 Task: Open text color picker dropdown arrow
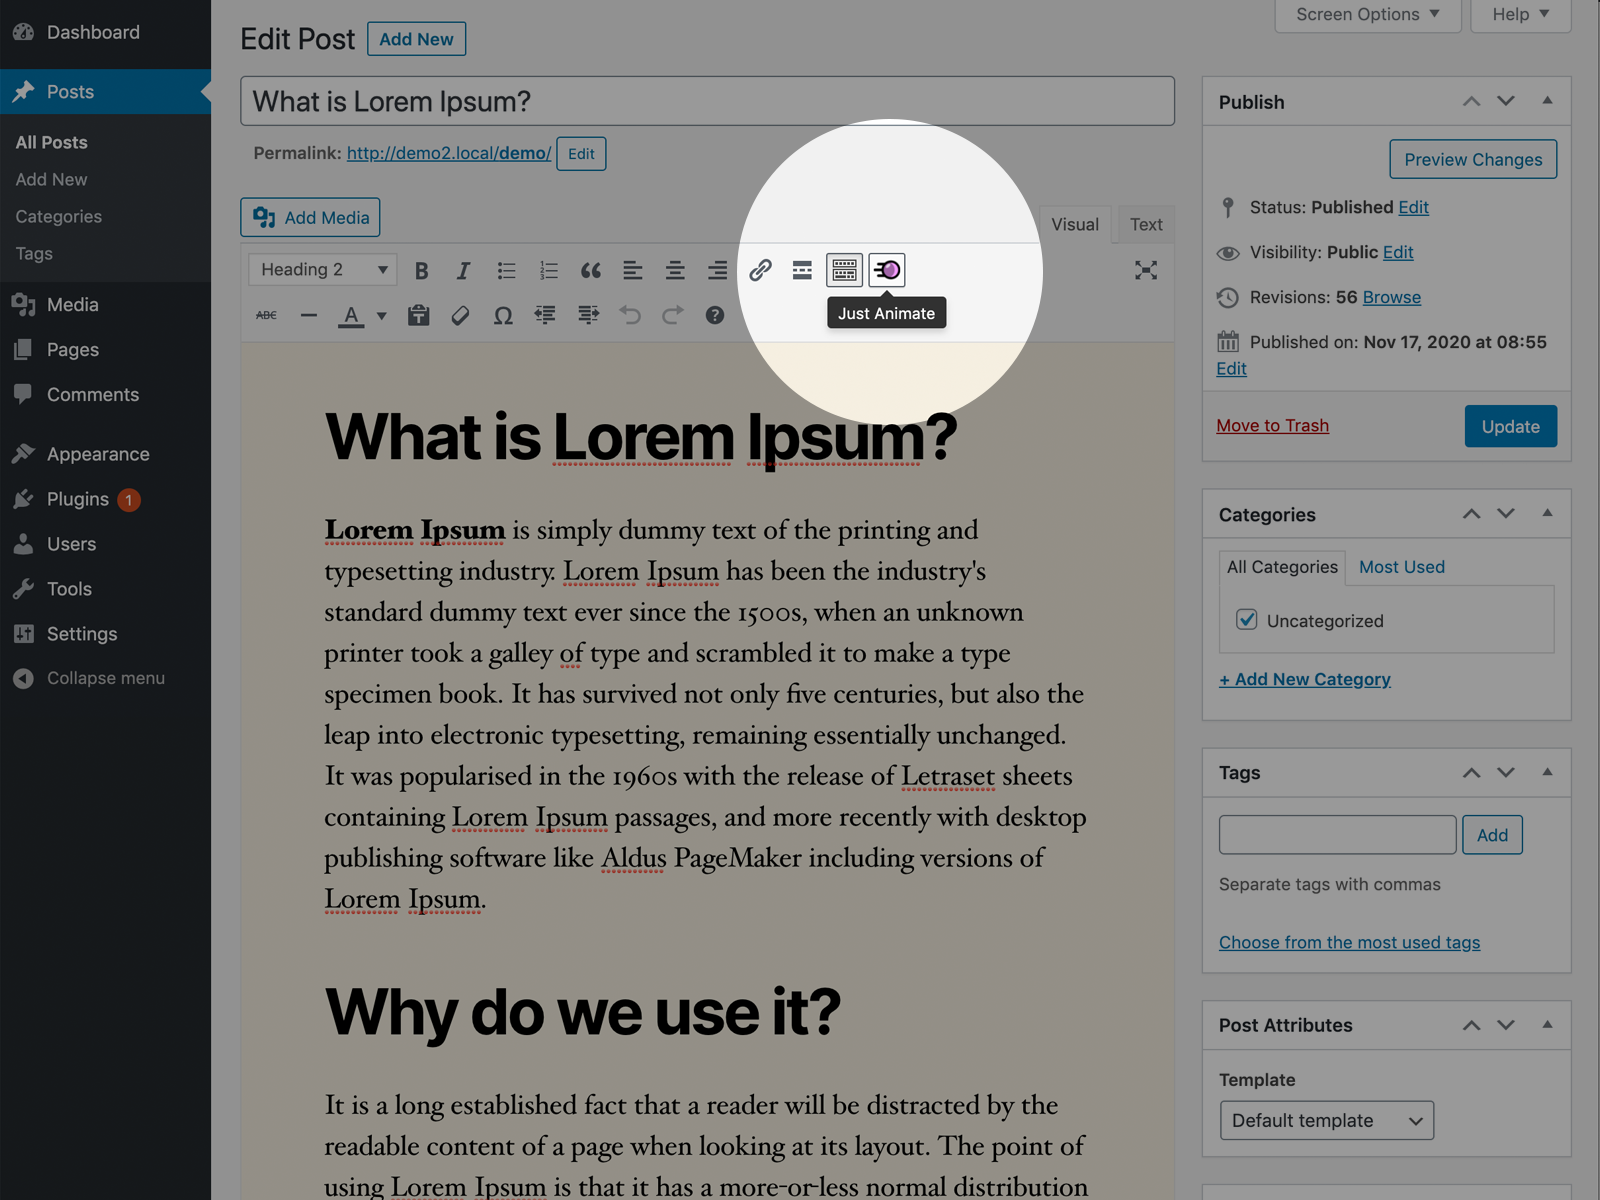(381, 316)
